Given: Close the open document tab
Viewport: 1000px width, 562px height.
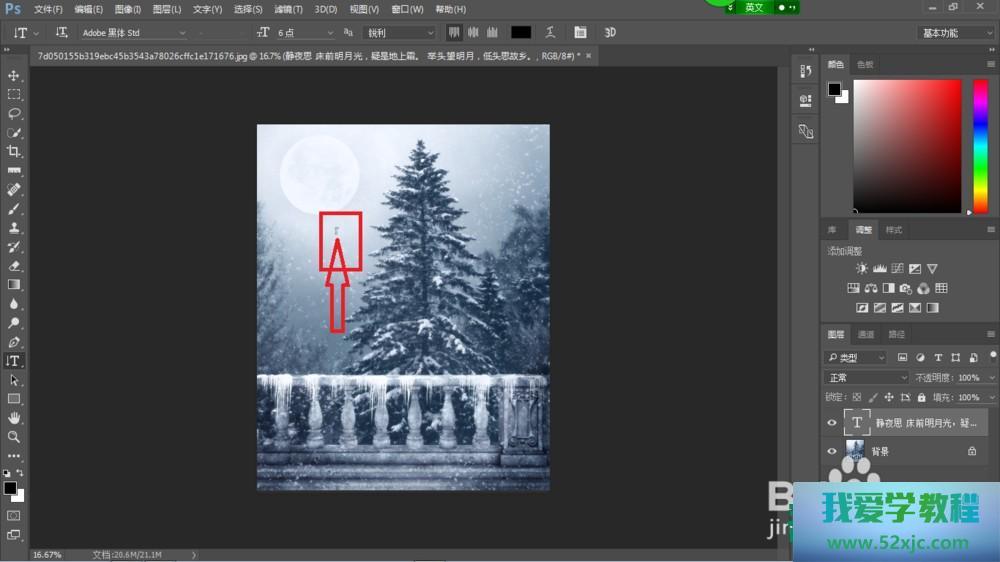Looking at the screenshot, I should 589,55.
